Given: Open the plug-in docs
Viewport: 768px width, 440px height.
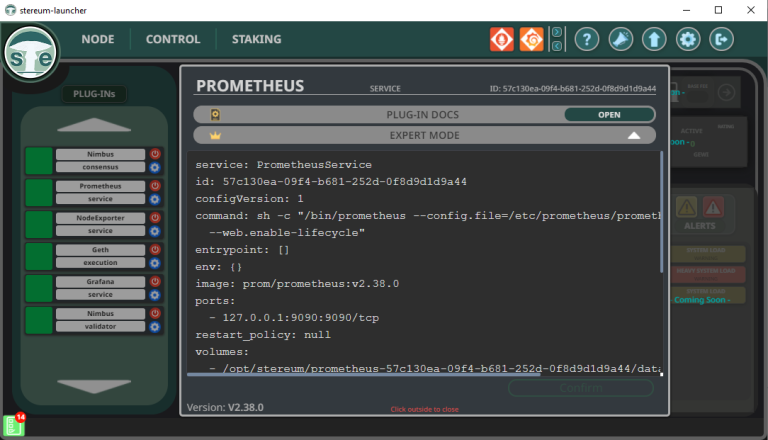Looking at the screenshot, I should (x=609, y=115).
